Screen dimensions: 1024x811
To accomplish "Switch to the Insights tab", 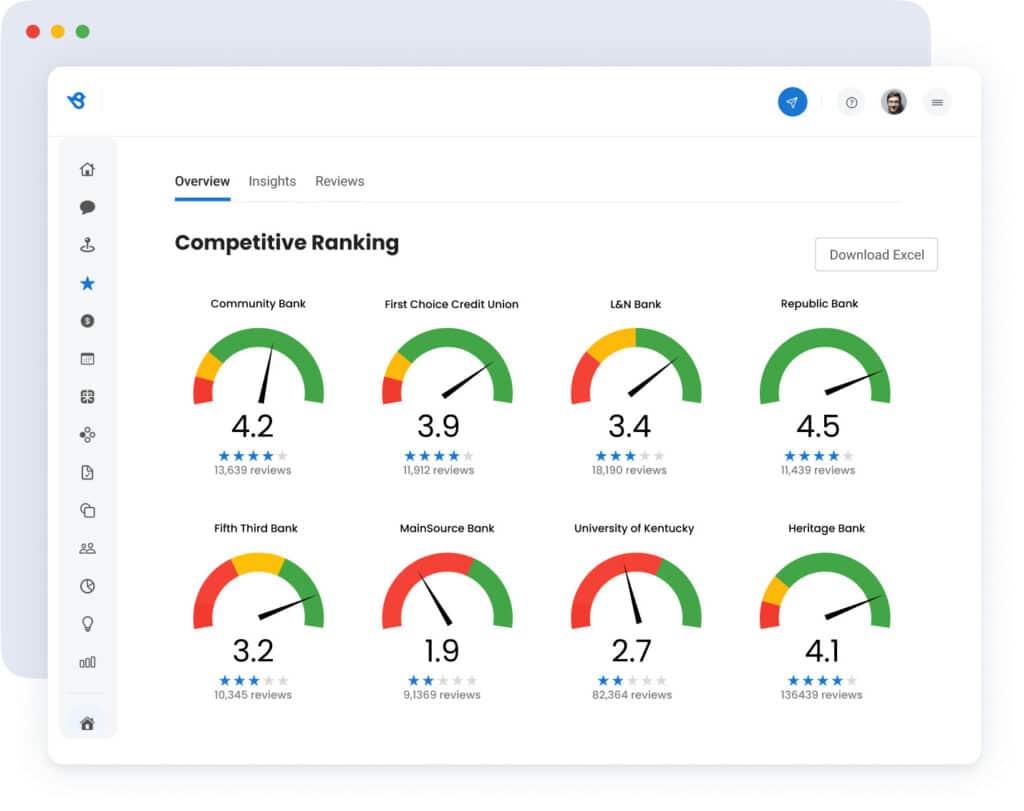I will tap(272, 182).
